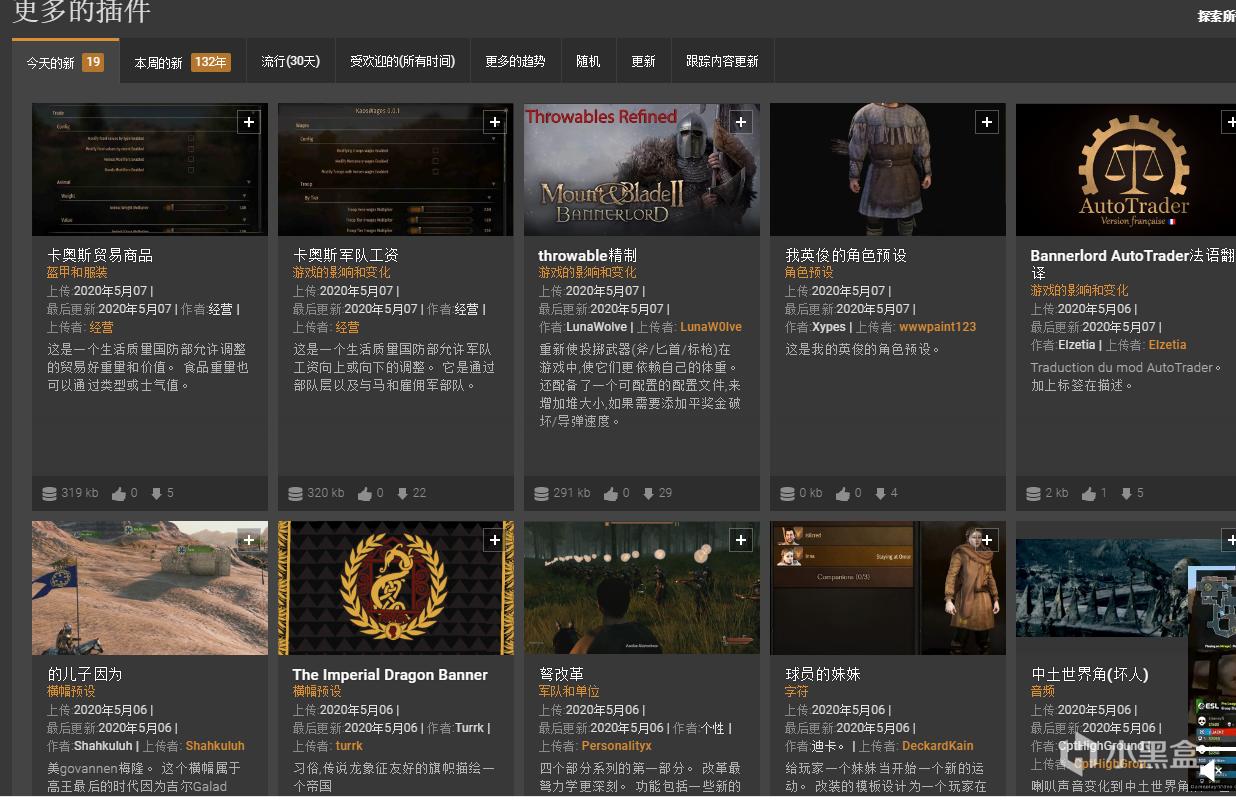Screen dimensions: 1236x805
Task: Click 字符 category under 球员的妹妹
Action: click(x=796, y=691)
